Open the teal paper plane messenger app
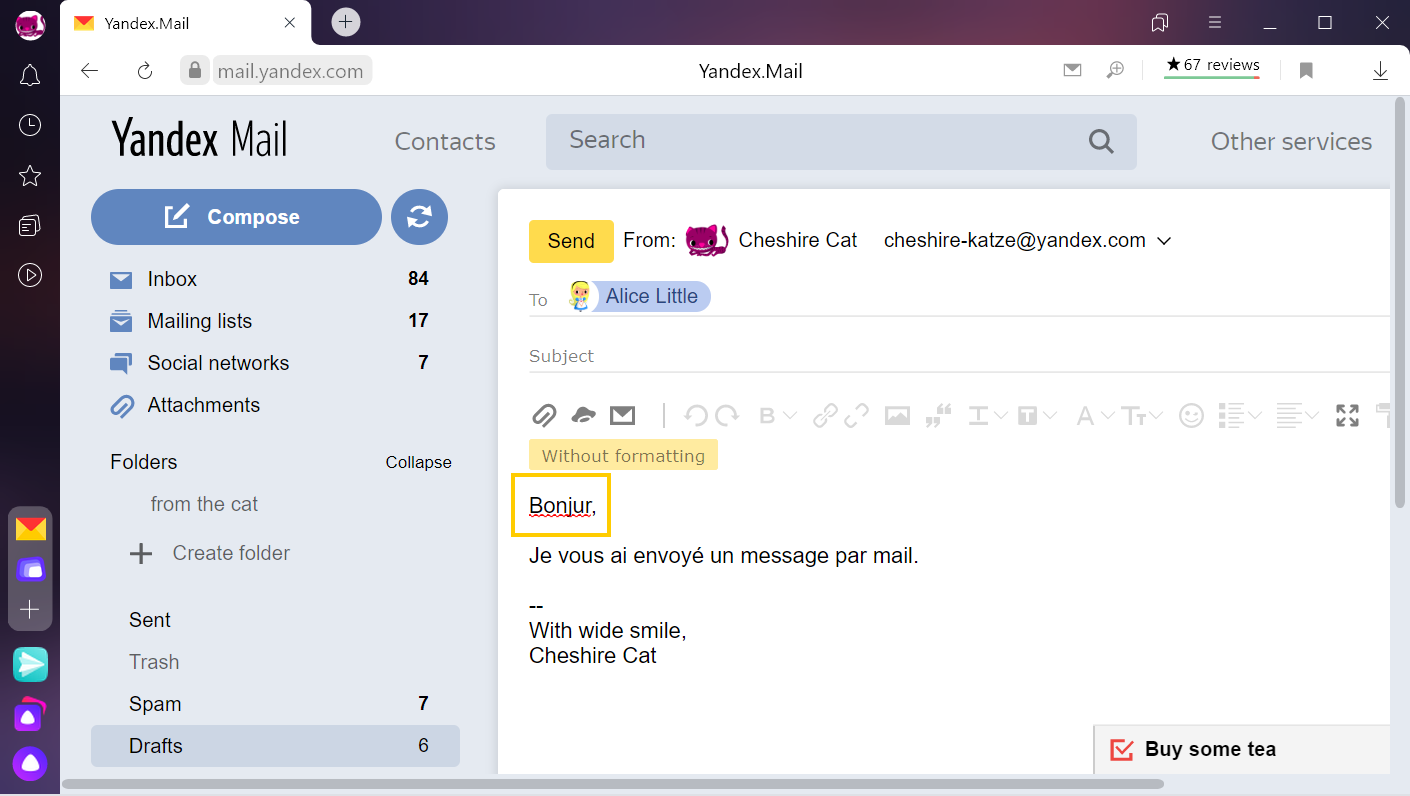 coord(30,664)
